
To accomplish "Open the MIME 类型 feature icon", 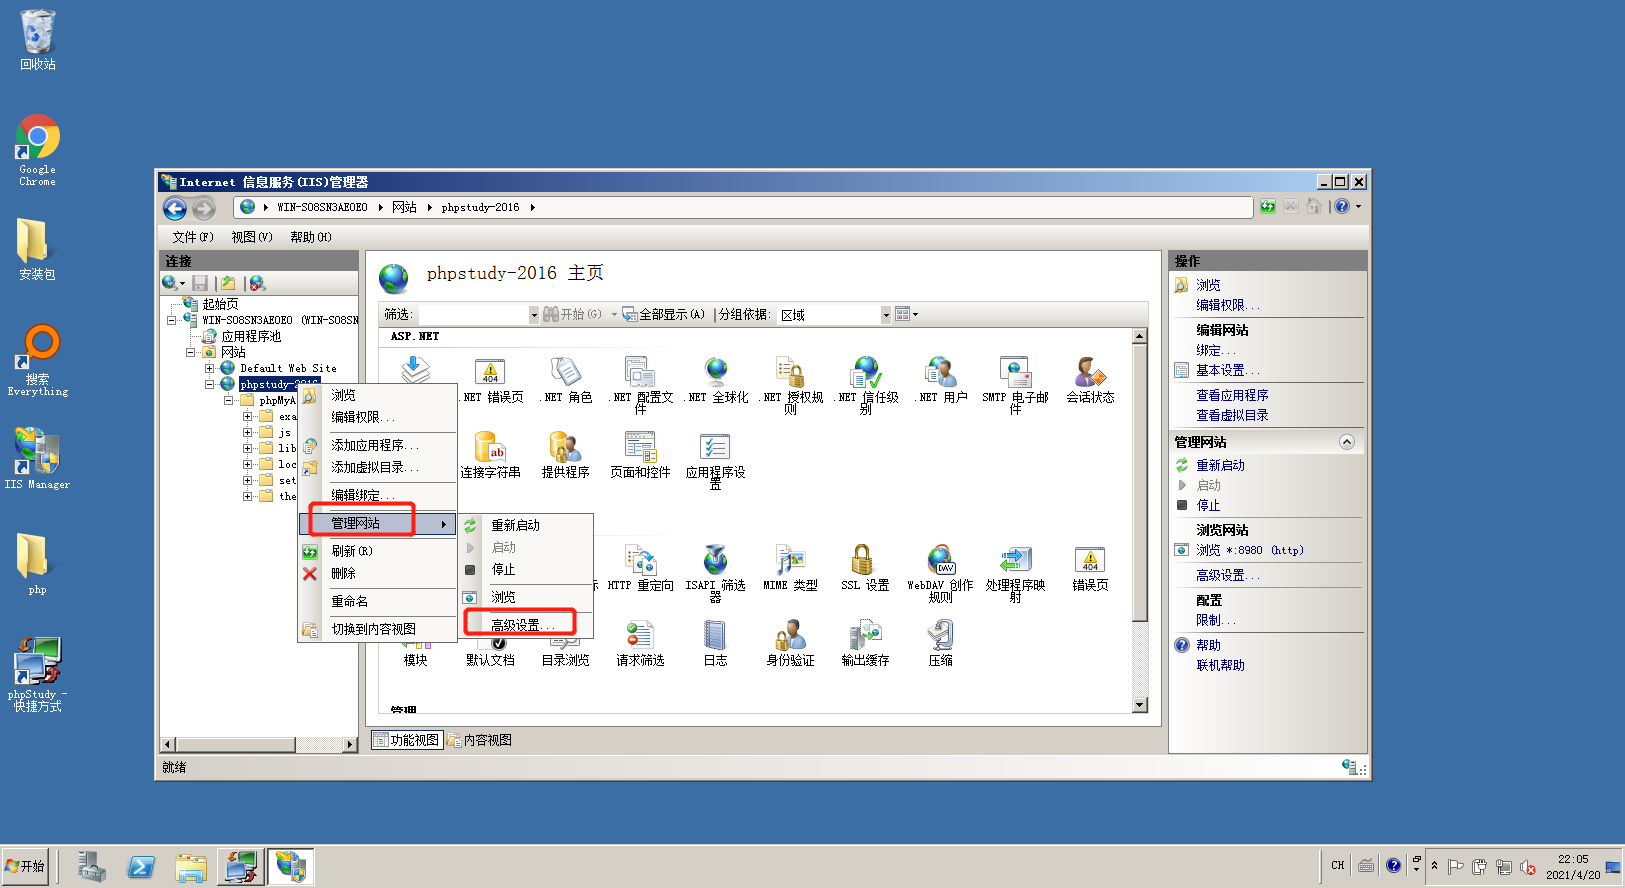I will click(x=790, y=567).
